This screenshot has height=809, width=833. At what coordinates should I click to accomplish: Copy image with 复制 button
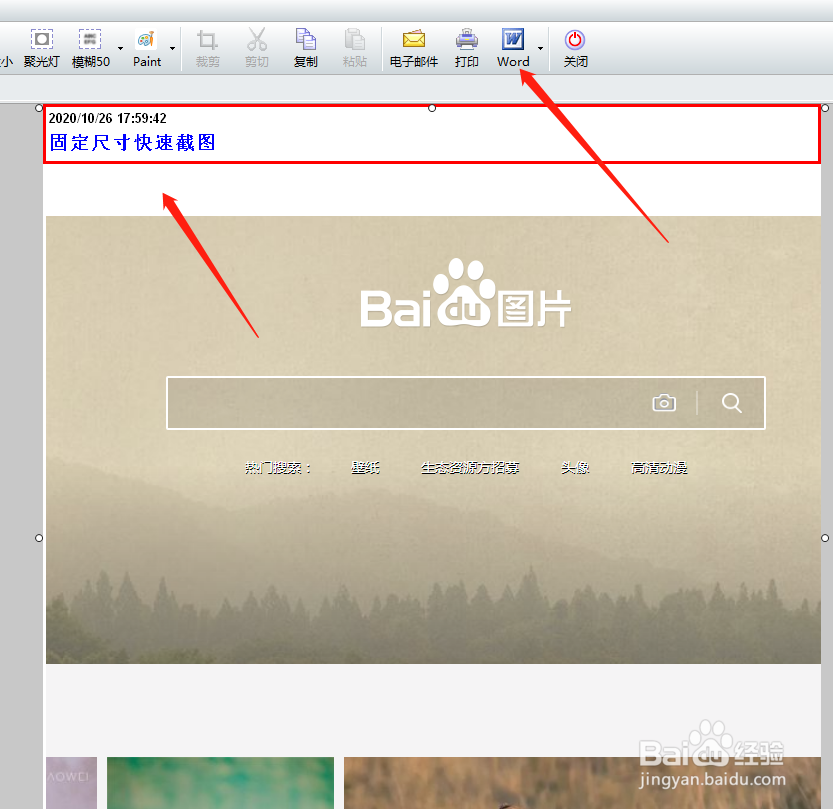(305, 48)
